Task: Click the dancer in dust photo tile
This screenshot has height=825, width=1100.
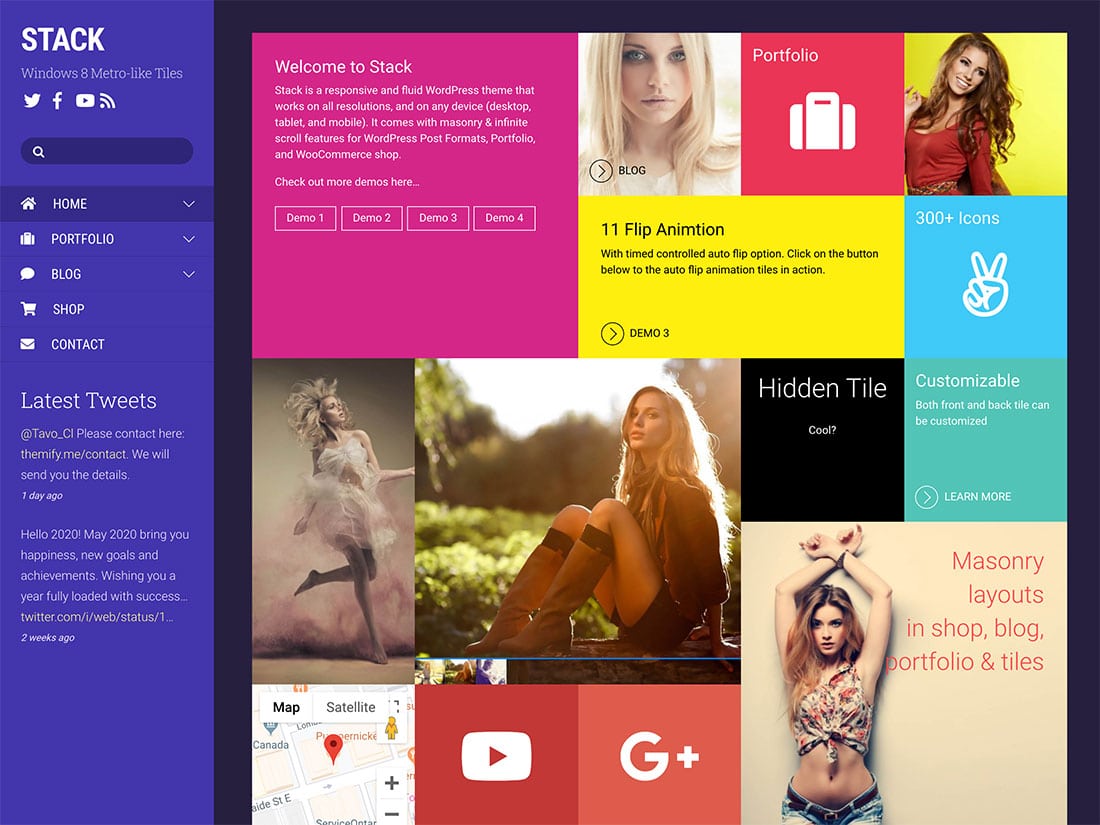Action: [333, 521]
